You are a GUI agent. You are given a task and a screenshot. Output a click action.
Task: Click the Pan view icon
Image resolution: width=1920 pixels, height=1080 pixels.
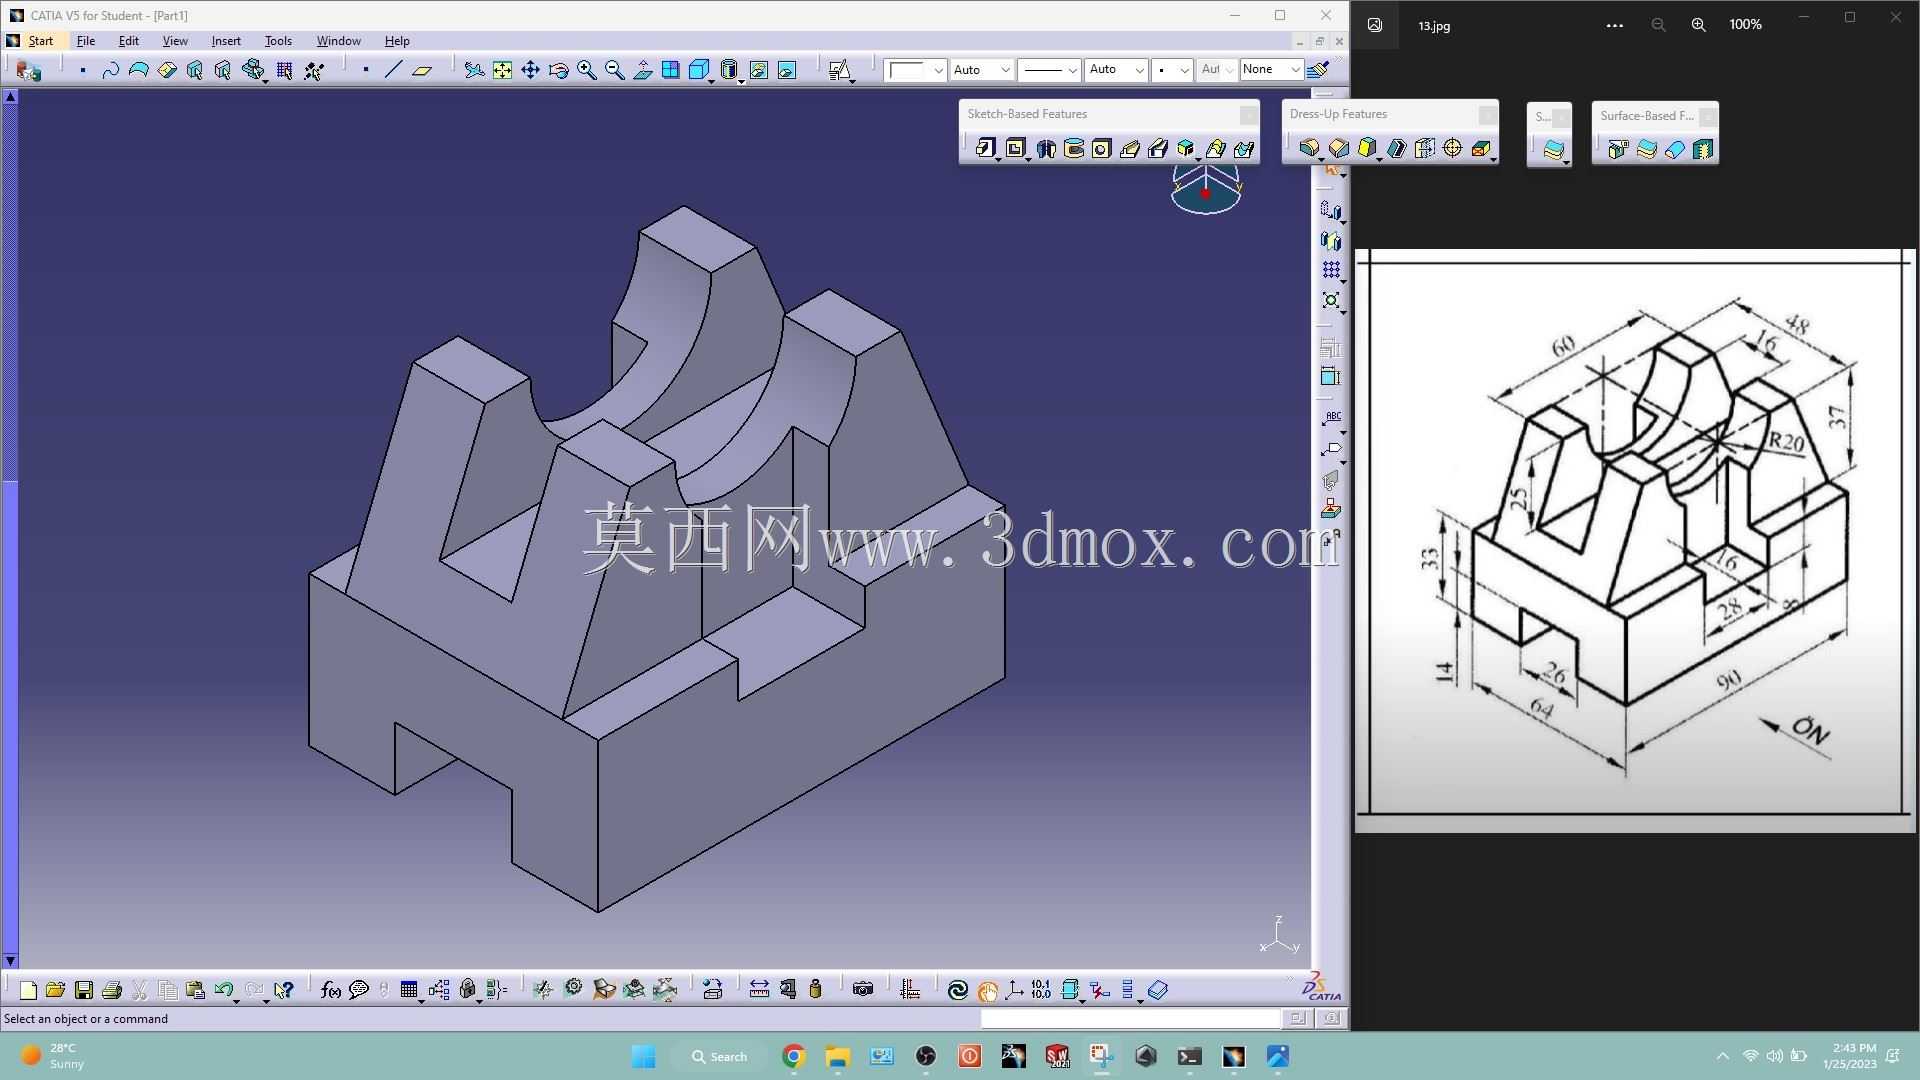[530, 70]
